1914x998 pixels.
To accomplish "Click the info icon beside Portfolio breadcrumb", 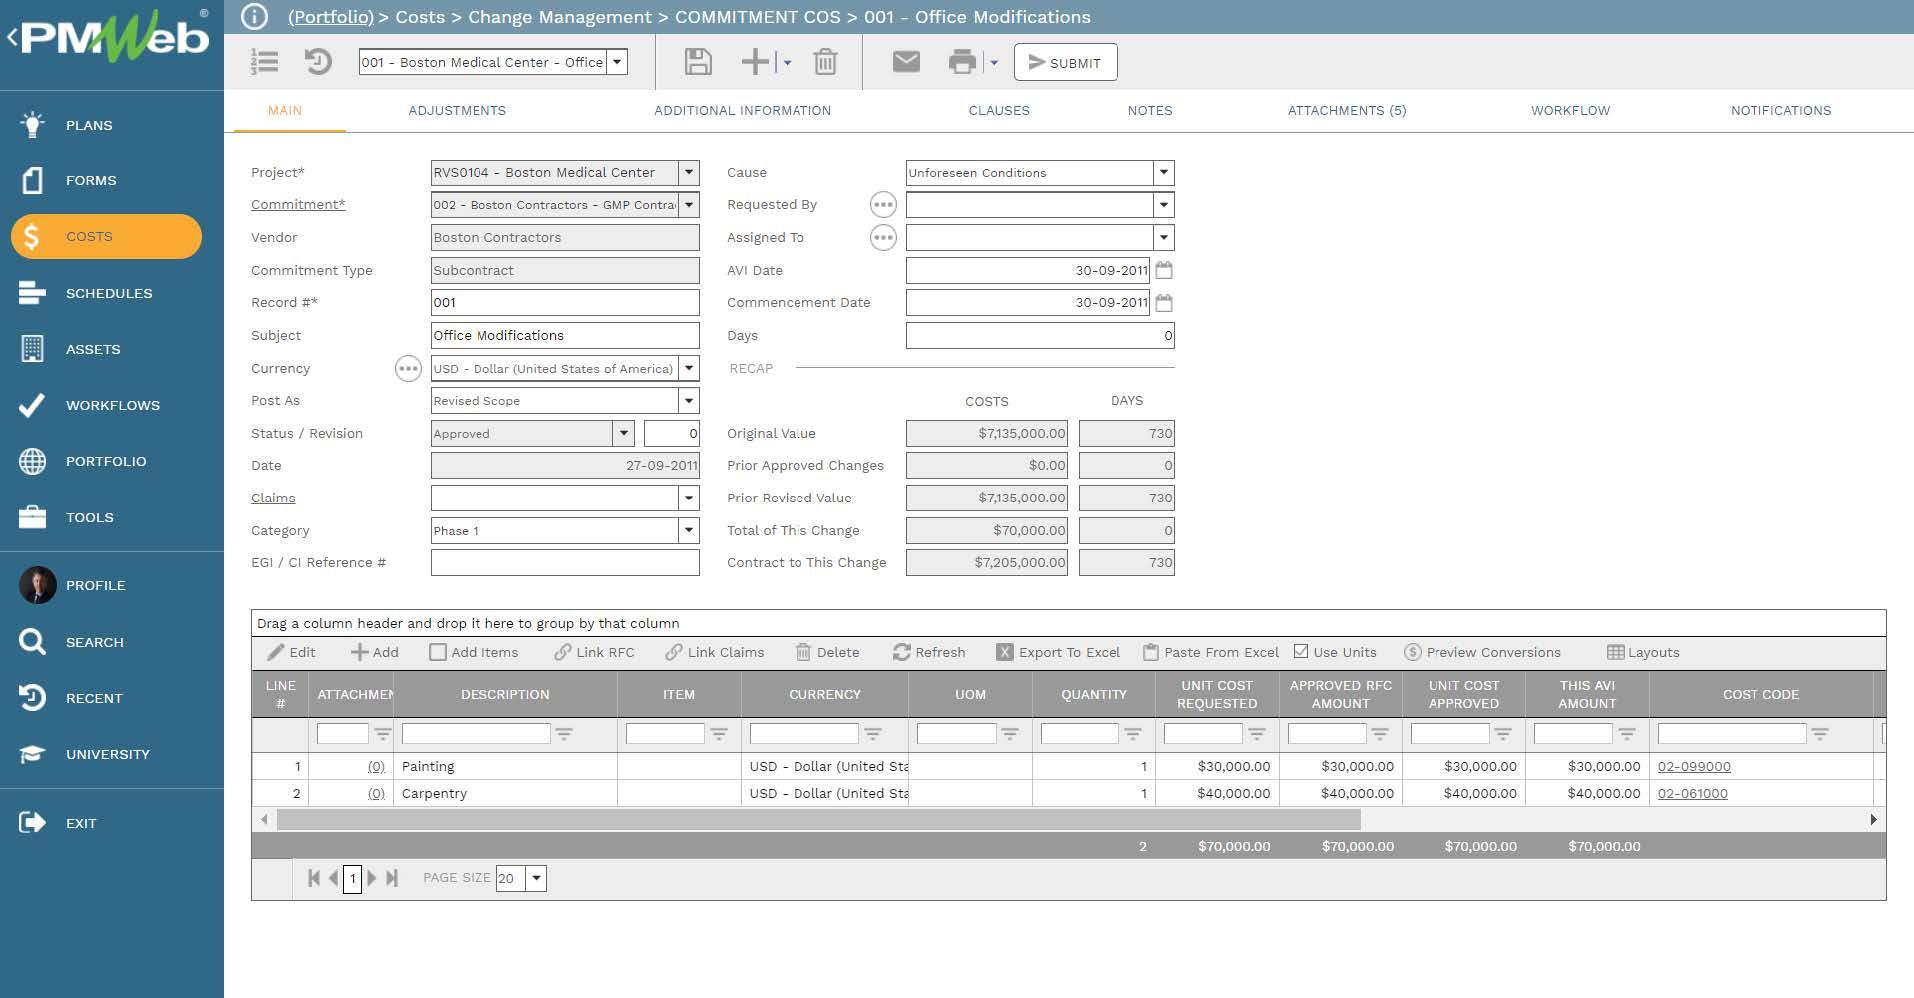I will pyautogui.click(x=255, y=17).
